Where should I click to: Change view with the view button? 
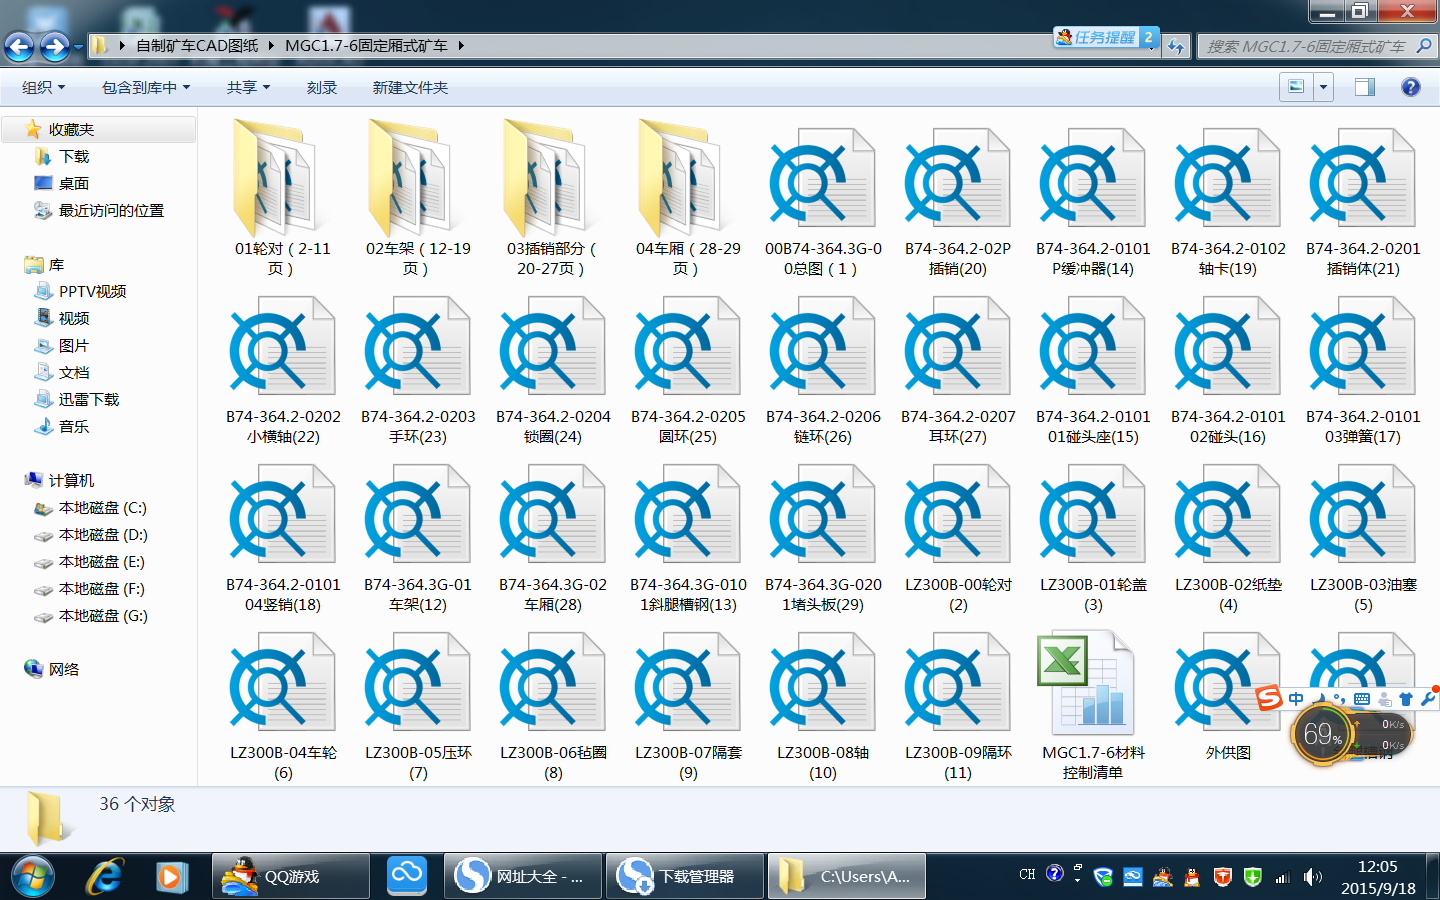1297,87
